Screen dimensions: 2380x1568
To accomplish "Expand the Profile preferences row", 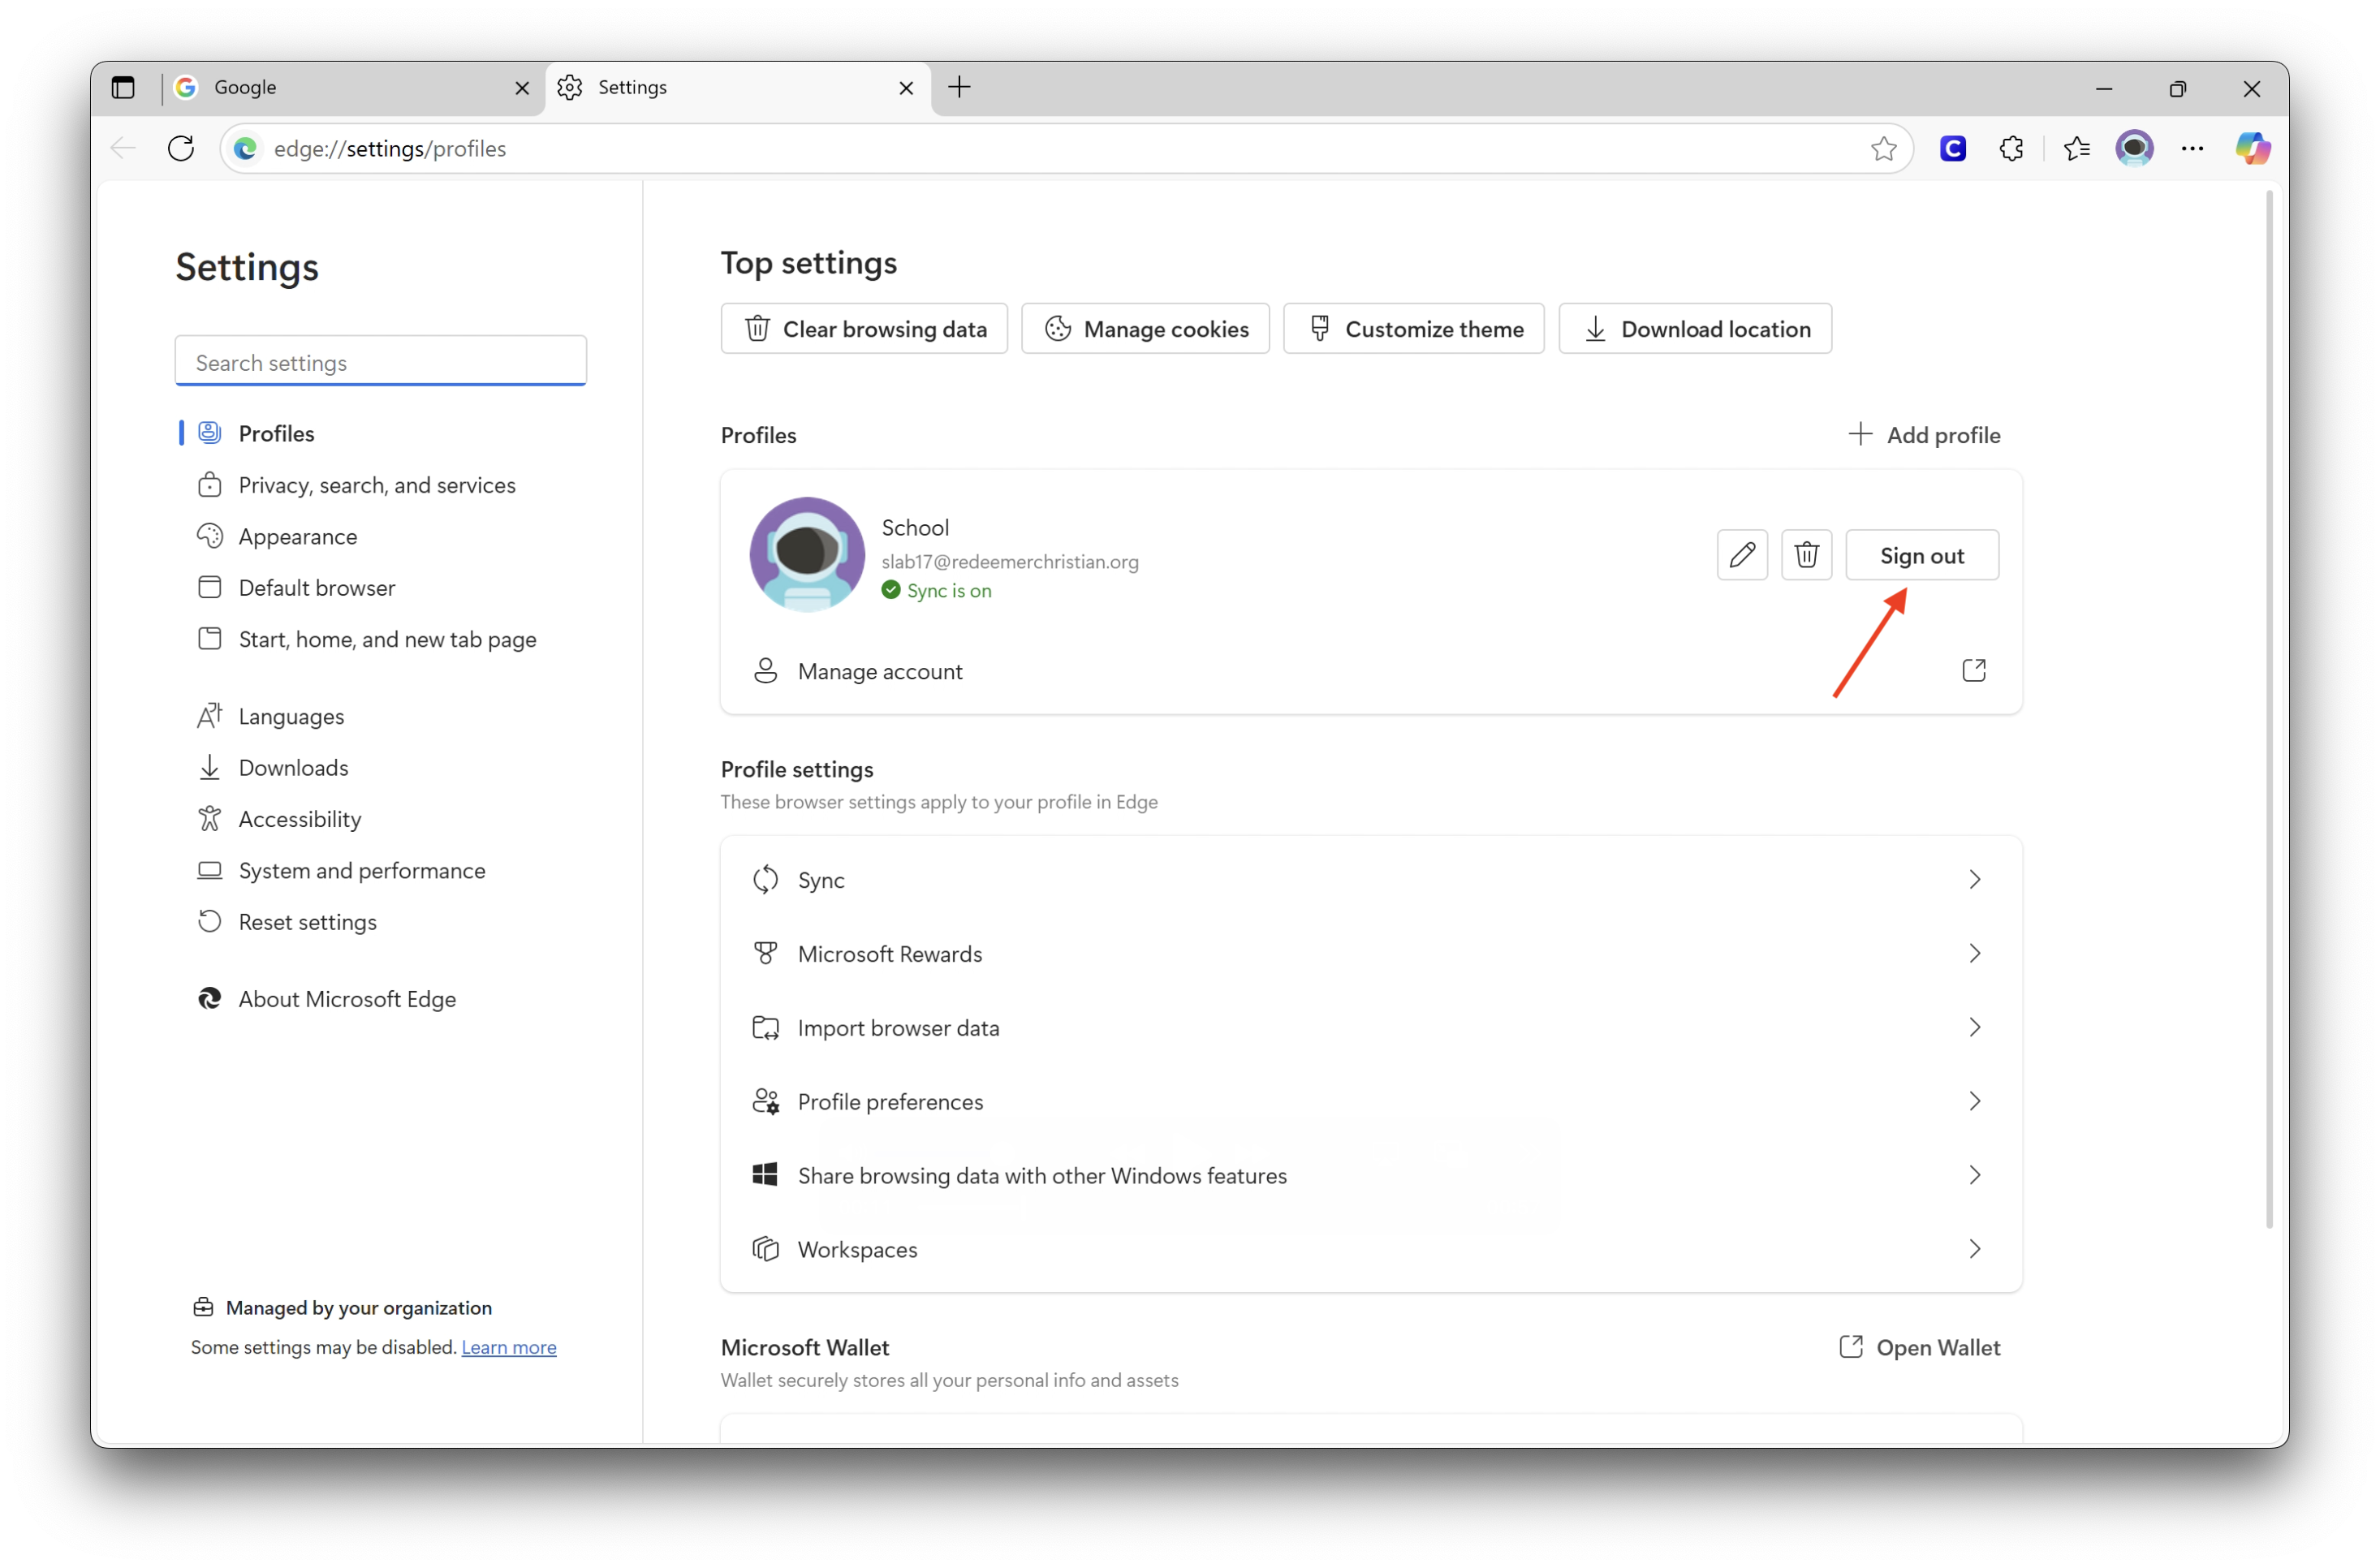I will [x=1370, y=1102].
